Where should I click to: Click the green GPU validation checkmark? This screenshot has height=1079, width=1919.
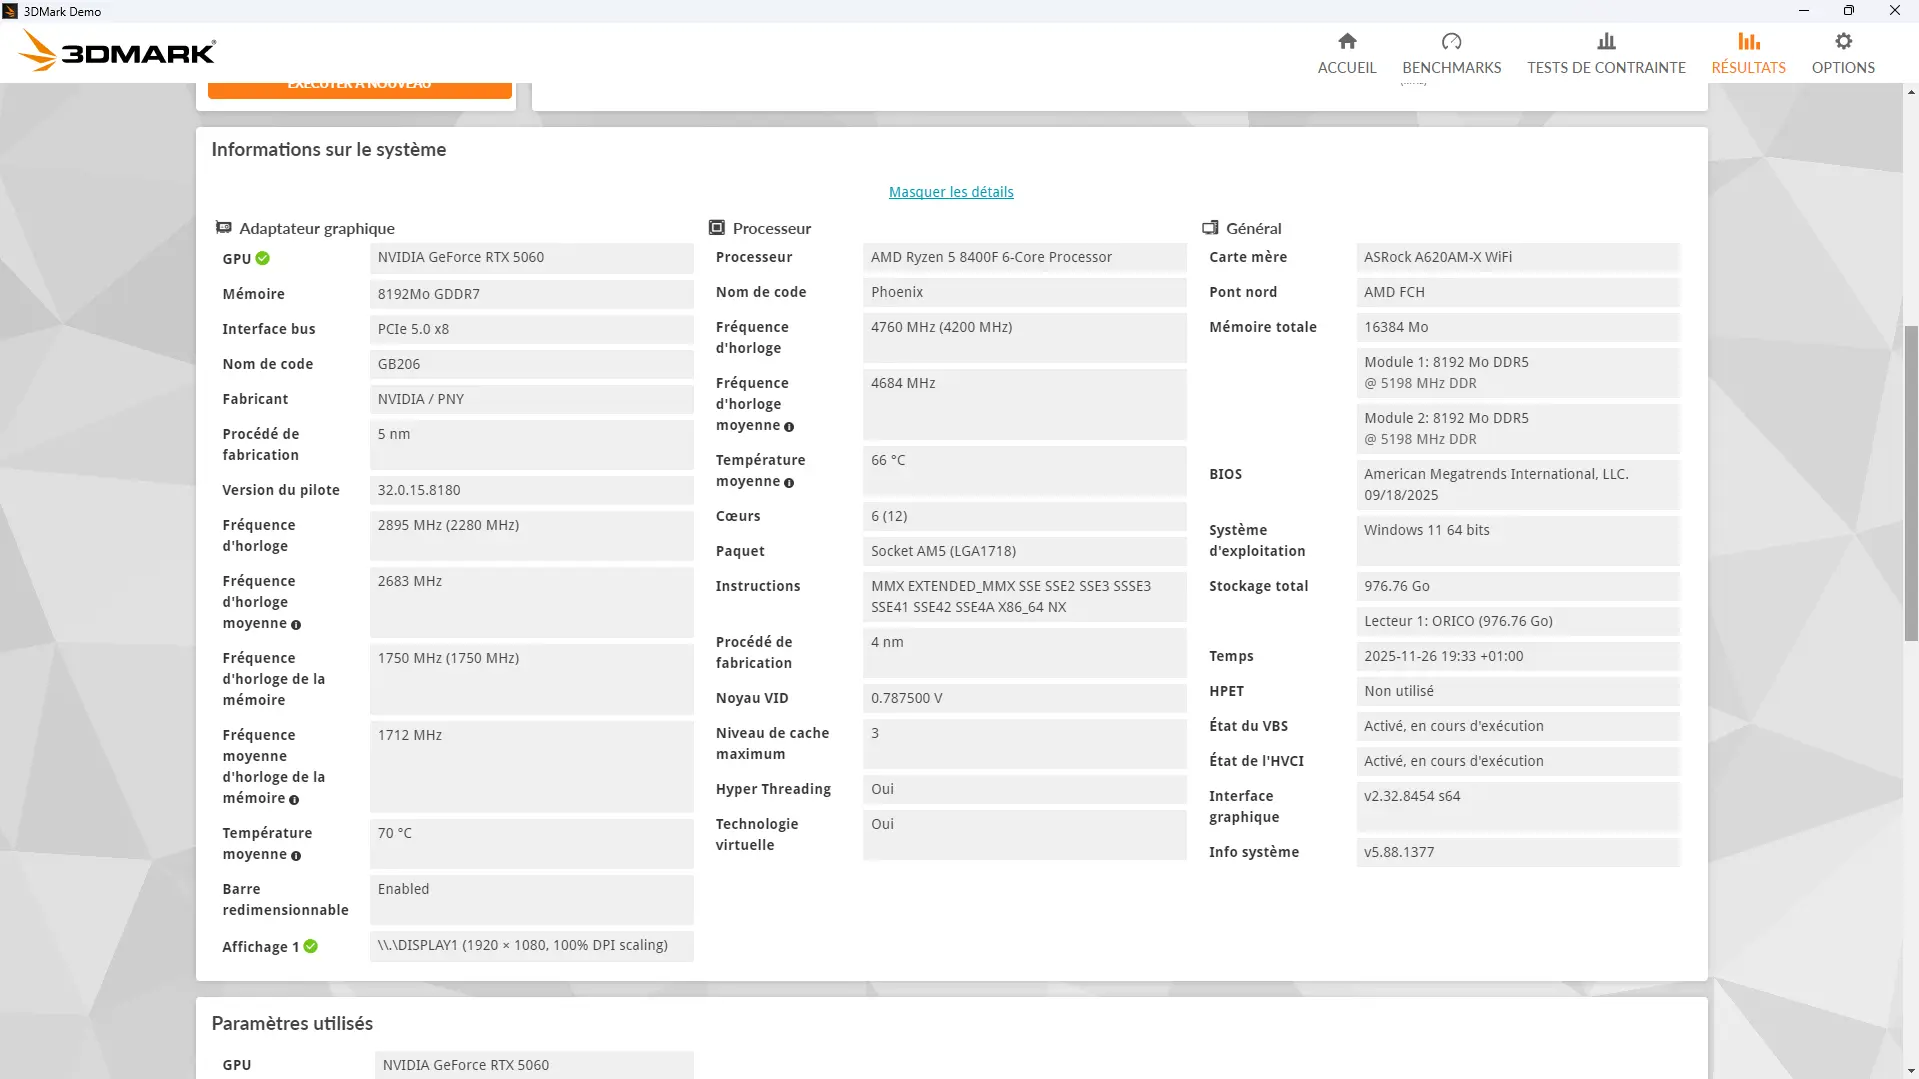point(262,258)
